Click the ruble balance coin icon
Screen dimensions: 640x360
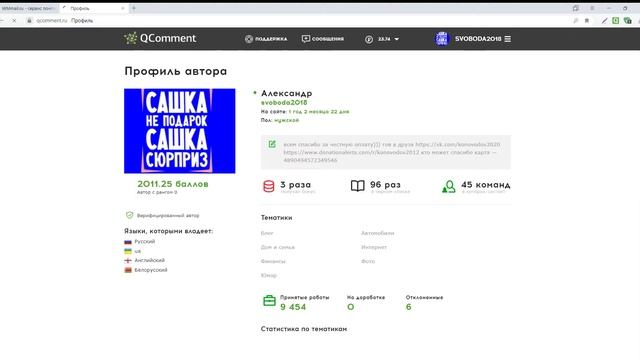[369, 39]
